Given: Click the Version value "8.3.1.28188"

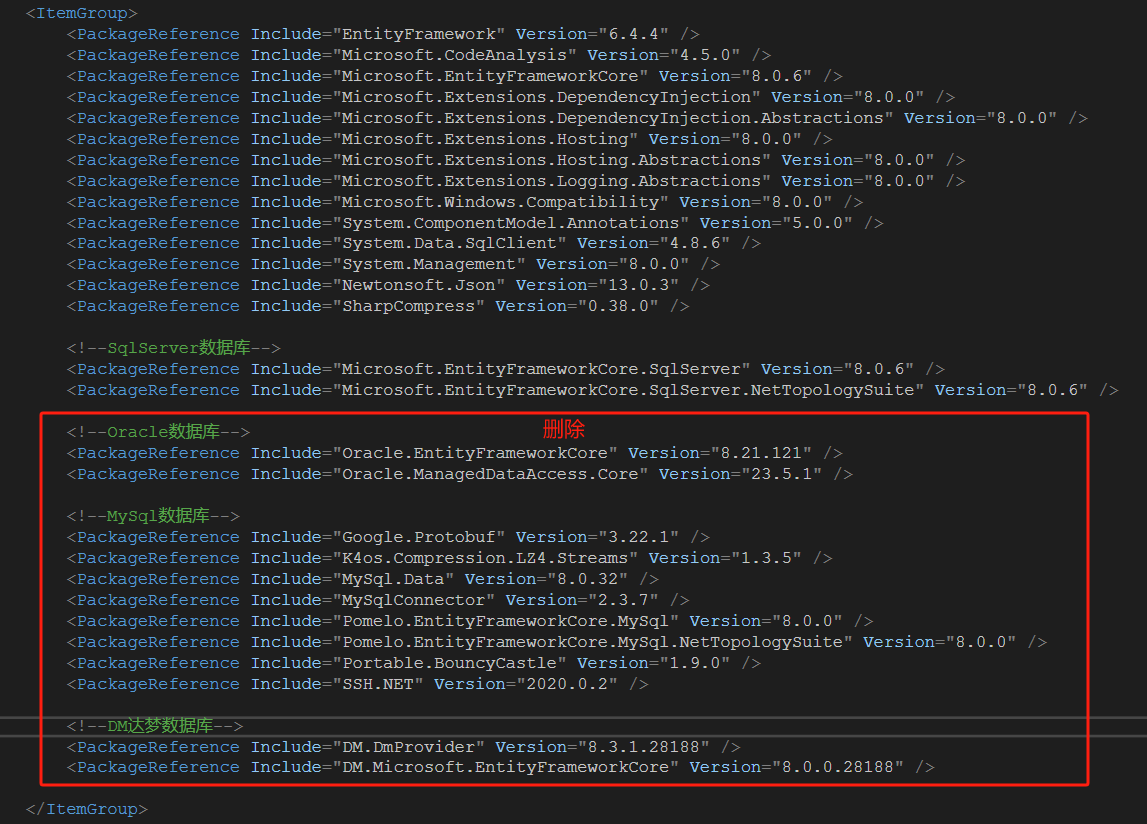Looking at the screenshot, I should pos(644,748).
